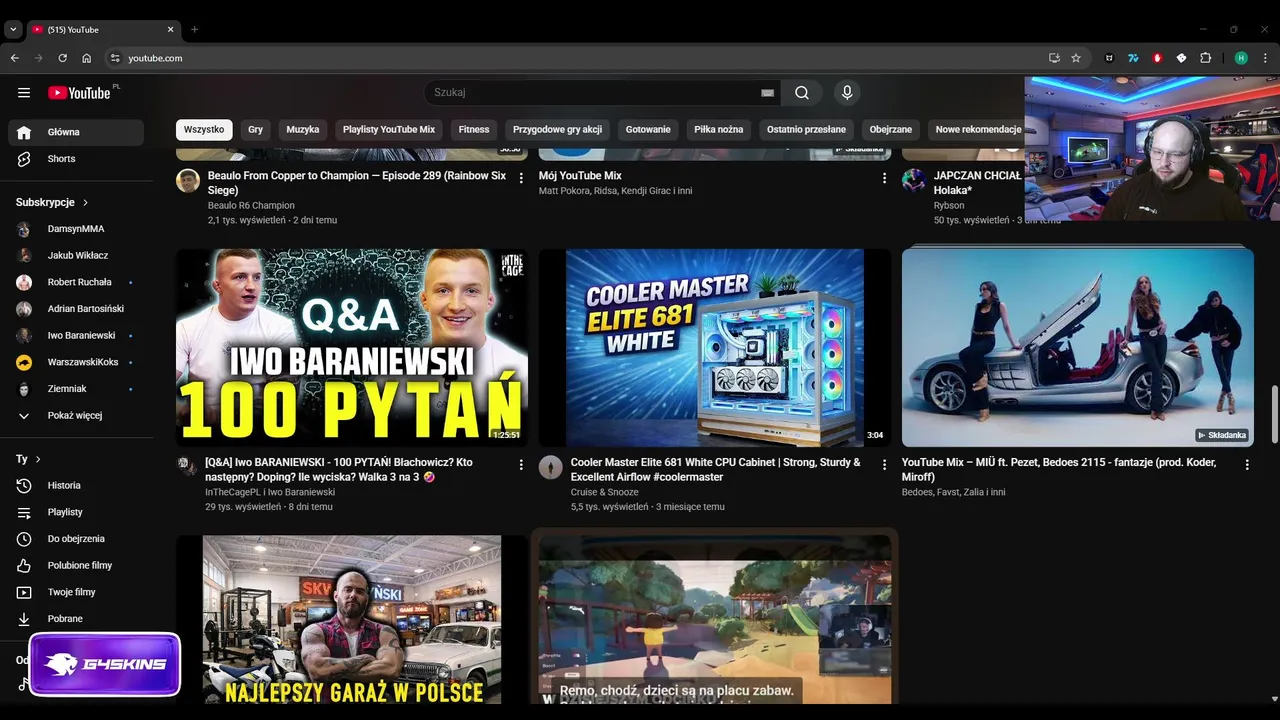Click the search magnifier button

point(802,93)
